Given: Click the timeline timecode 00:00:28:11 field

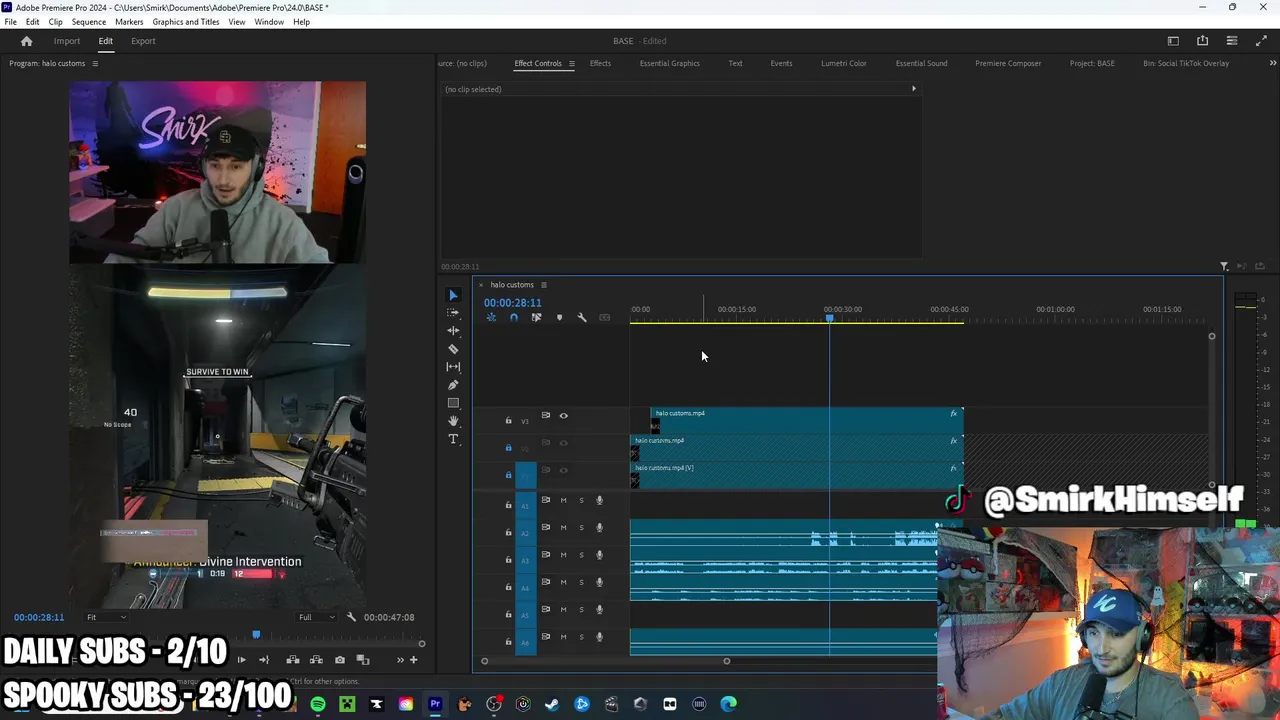Looking at the screenshot, I should (x=513, y=303).
